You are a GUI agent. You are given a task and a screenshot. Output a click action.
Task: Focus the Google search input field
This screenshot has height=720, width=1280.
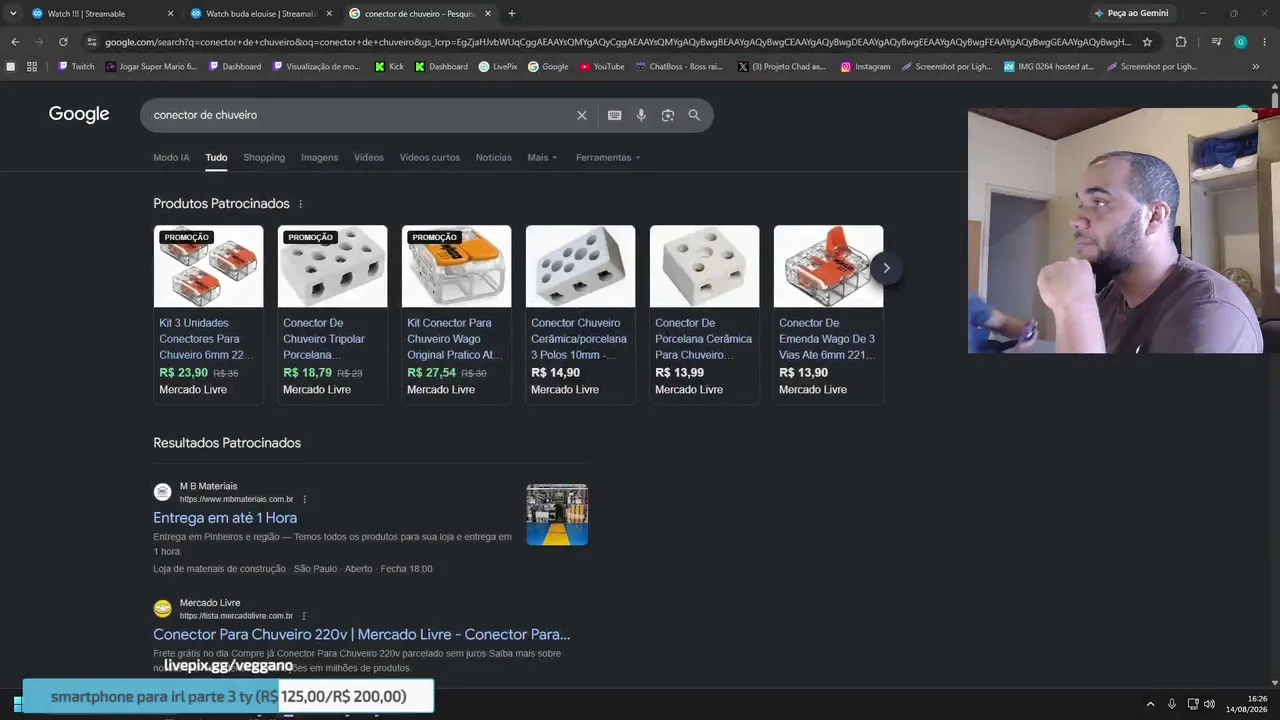pyautogui.click(x=360, y=115)
